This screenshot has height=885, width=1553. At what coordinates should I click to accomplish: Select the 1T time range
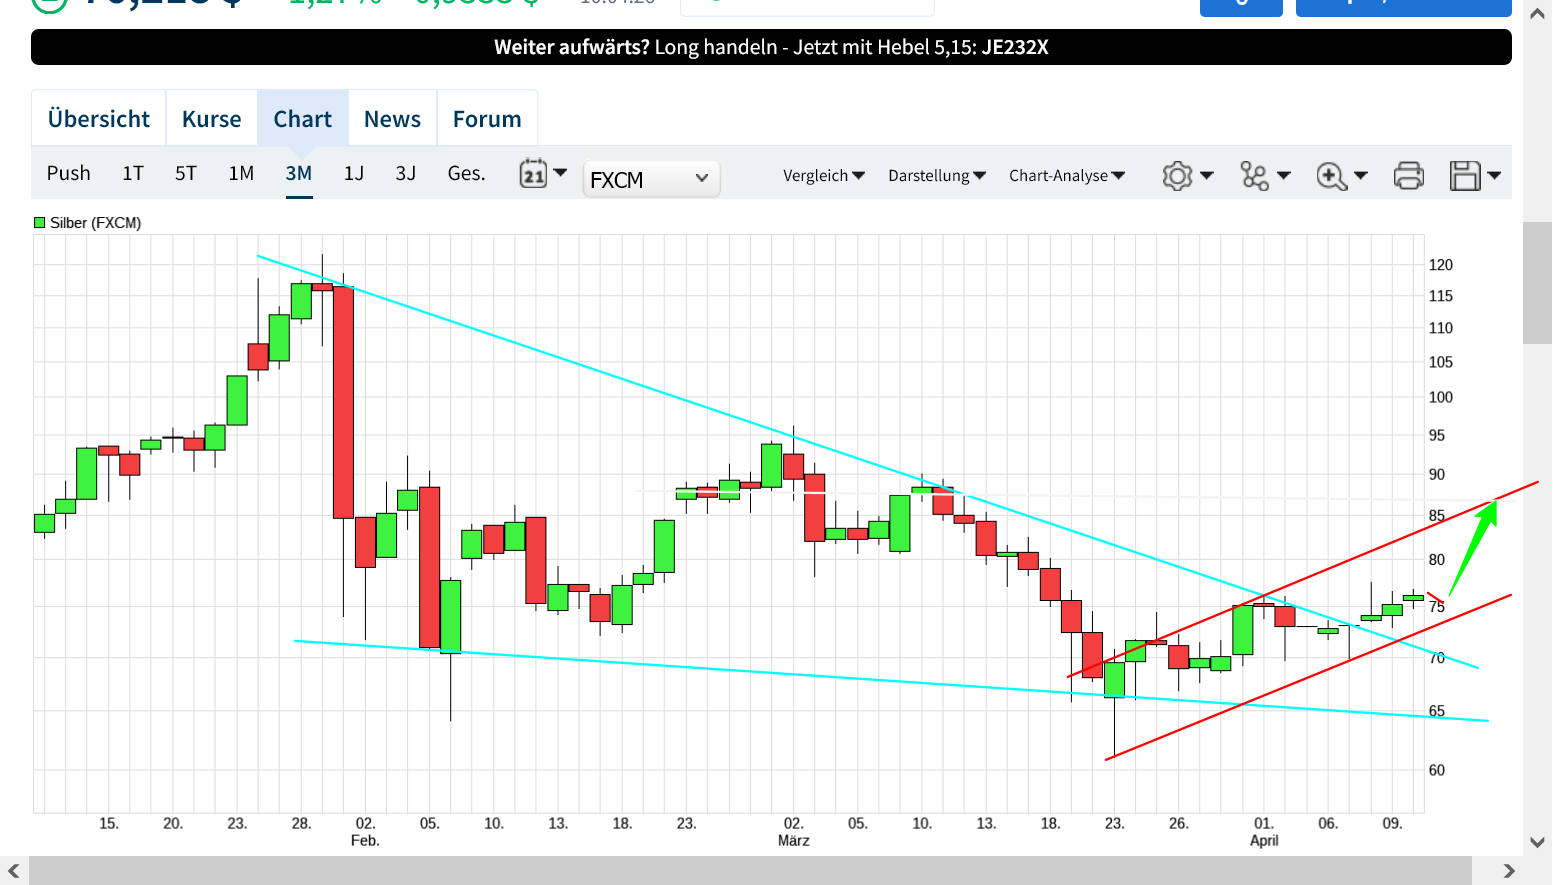coord(133,174)
